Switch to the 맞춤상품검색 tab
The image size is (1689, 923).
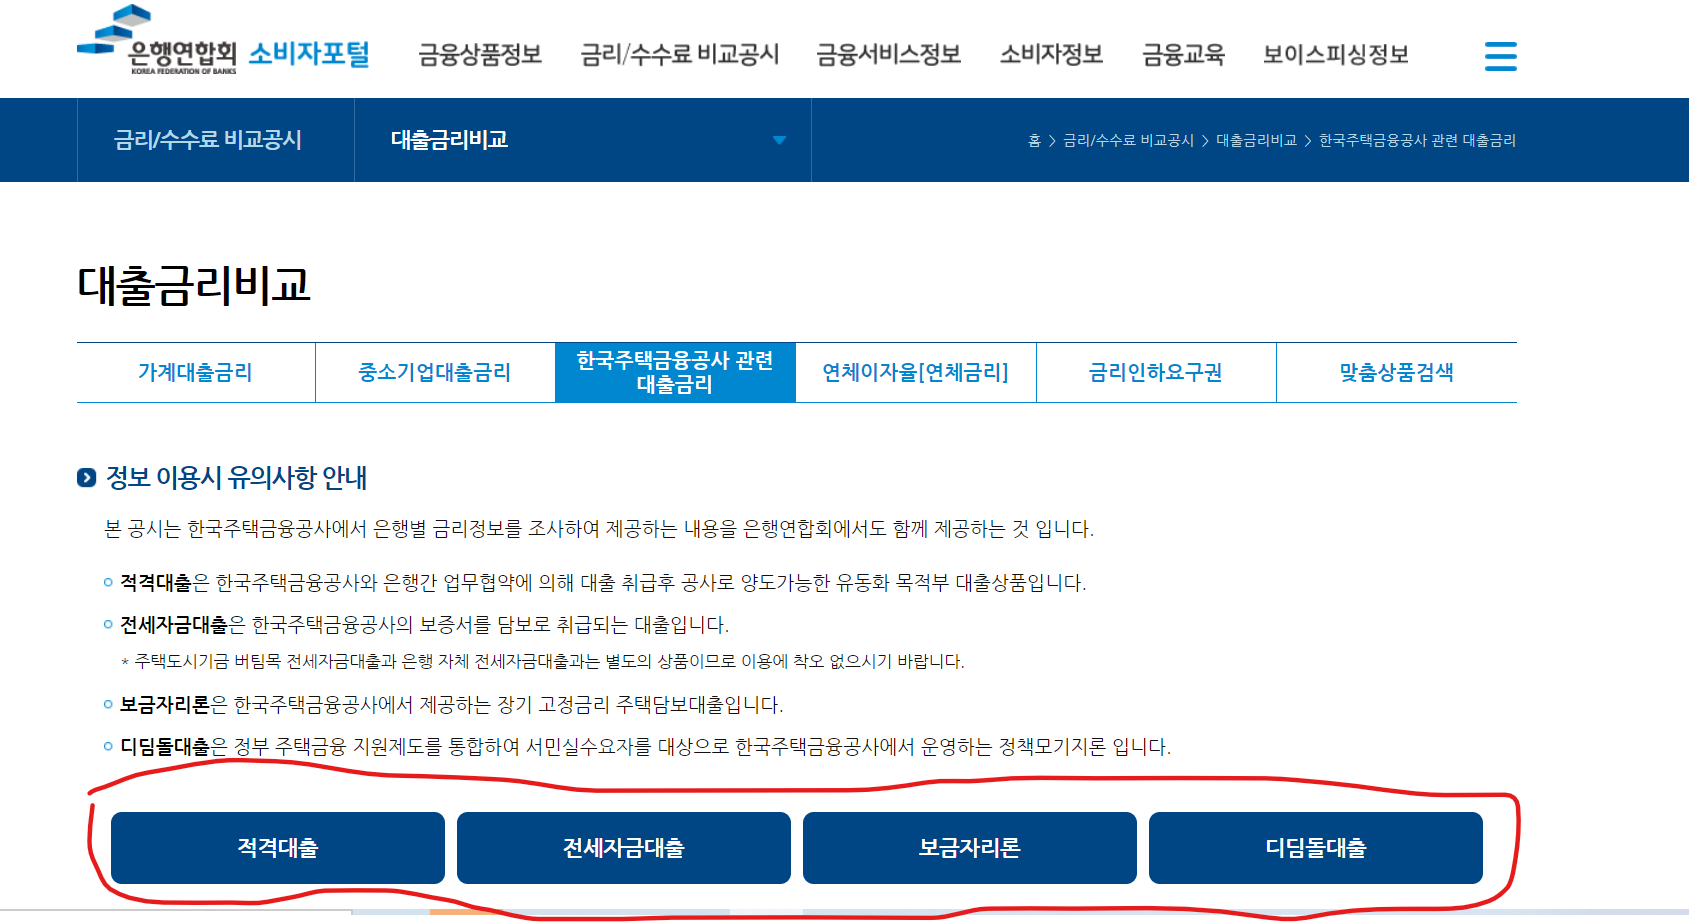[x=1397, y=373]
